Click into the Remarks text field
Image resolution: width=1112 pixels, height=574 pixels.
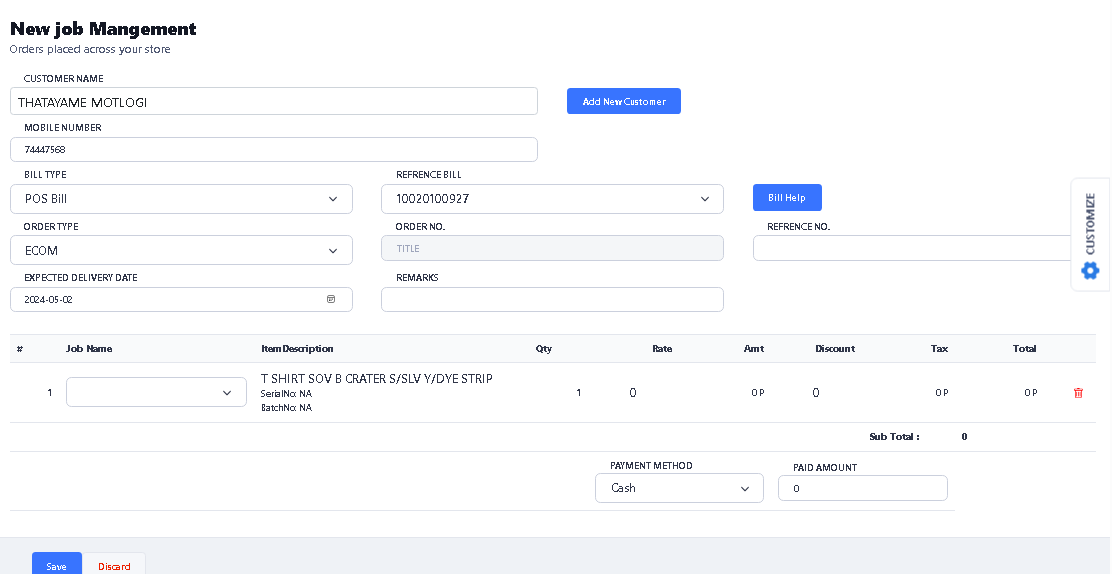tap(552, 300)
